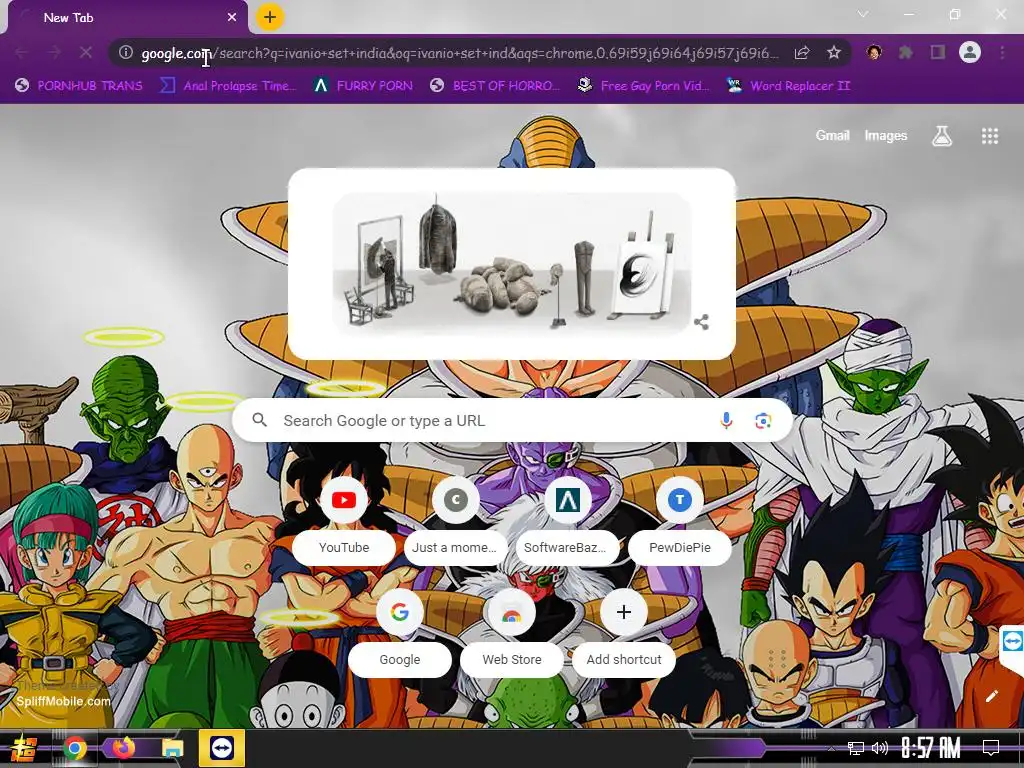The width and height of the screenshot is (1024, 768).
Task: Launch Firefox from the taskbar
Action: pyautogui.click(x=123, y=748)
